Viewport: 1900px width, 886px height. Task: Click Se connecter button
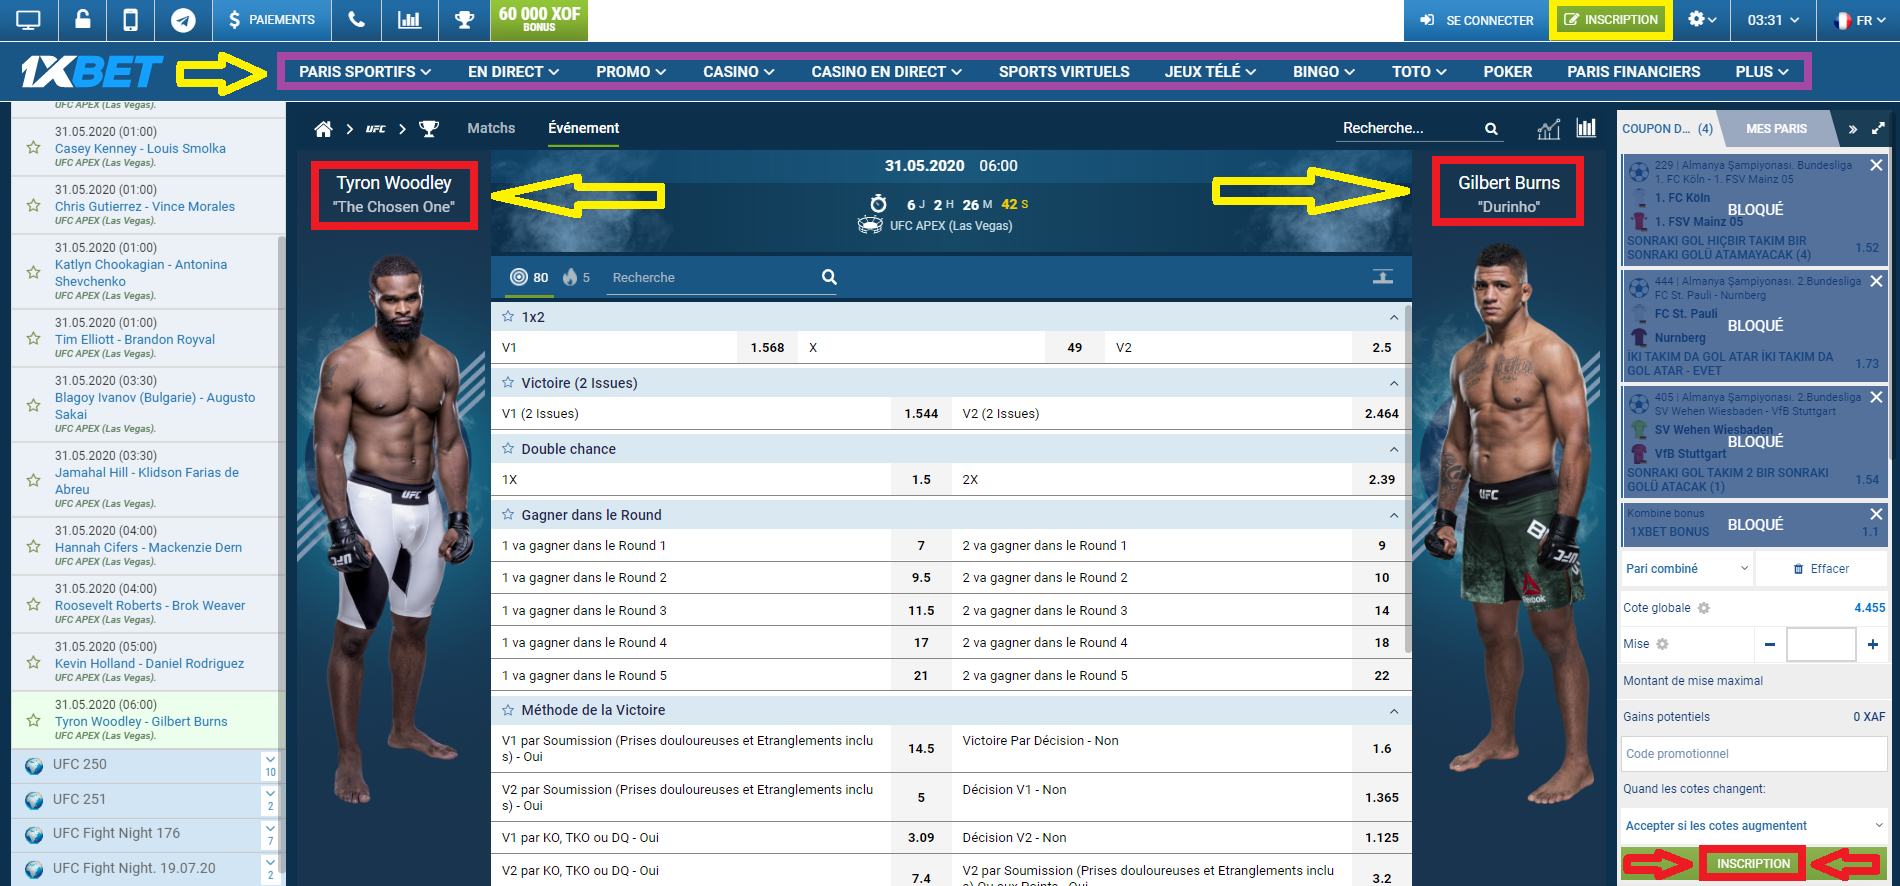1476,20
